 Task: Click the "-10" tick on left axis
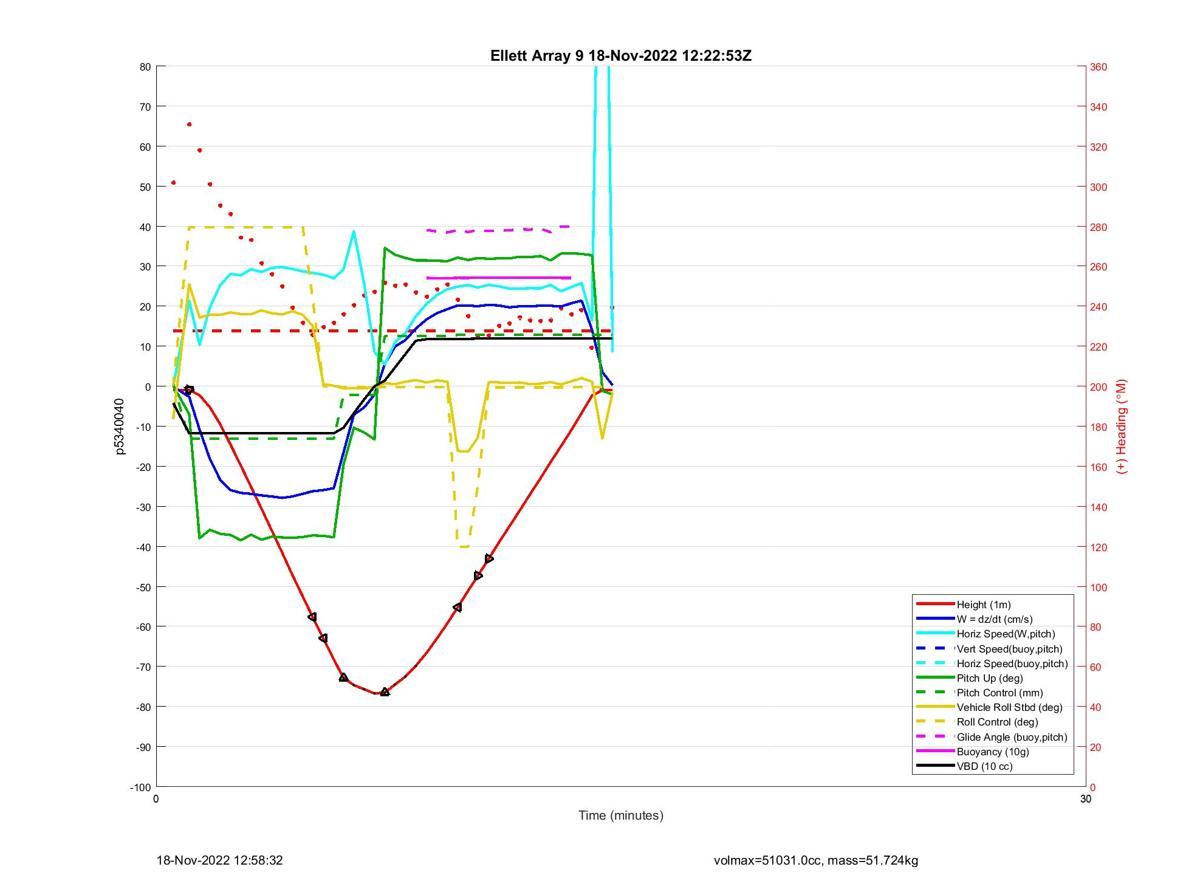(143, 427)
